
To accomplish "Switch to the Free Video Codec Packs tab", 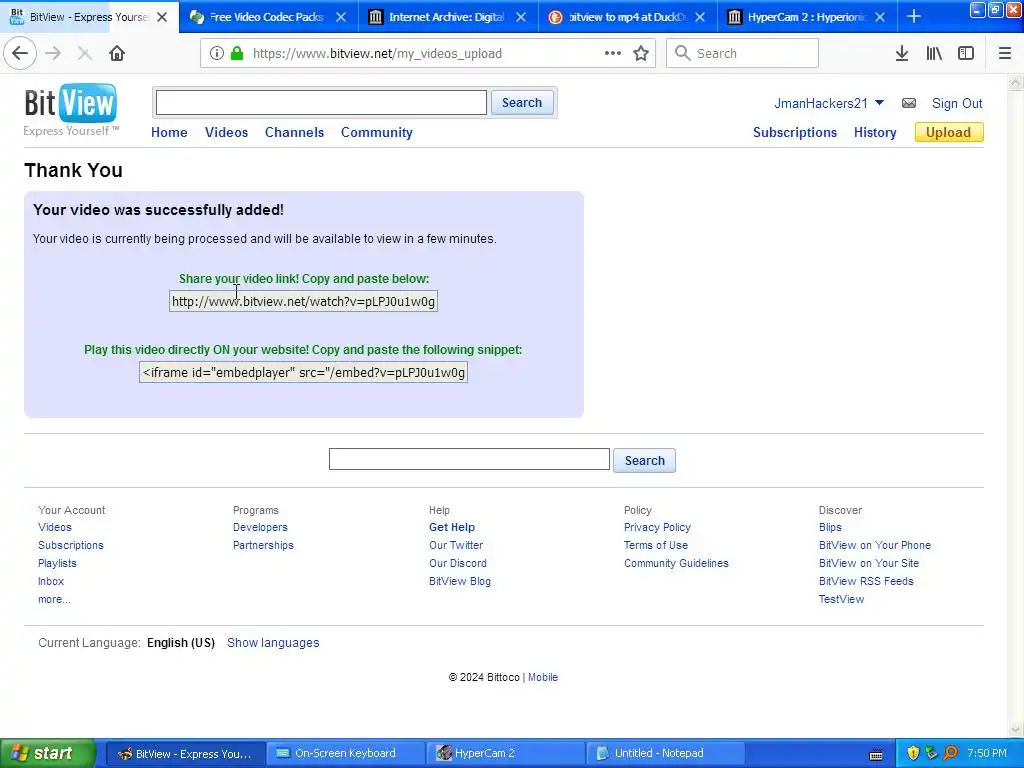I will click(268, 17).
